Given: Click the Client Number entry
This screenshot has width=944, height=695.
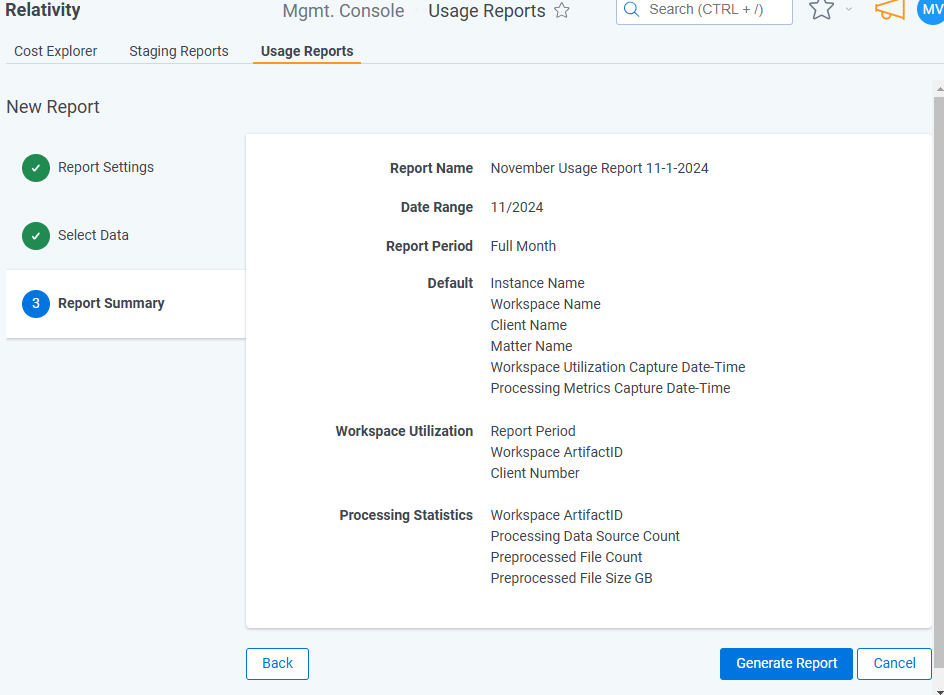Looking at the screenshot, I should pyautogui.click(x=535, y=473).
